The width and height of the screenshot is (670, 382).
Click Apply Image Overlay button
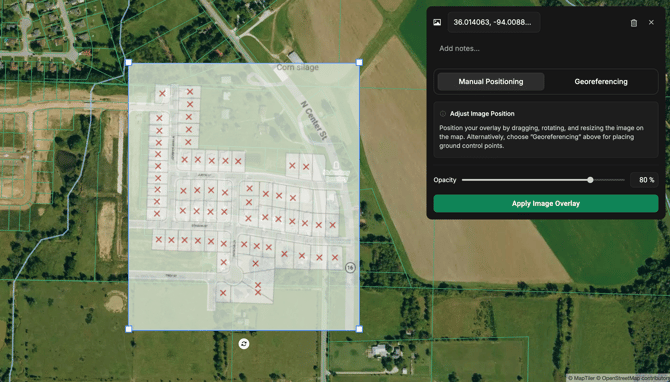click(546, 203)
